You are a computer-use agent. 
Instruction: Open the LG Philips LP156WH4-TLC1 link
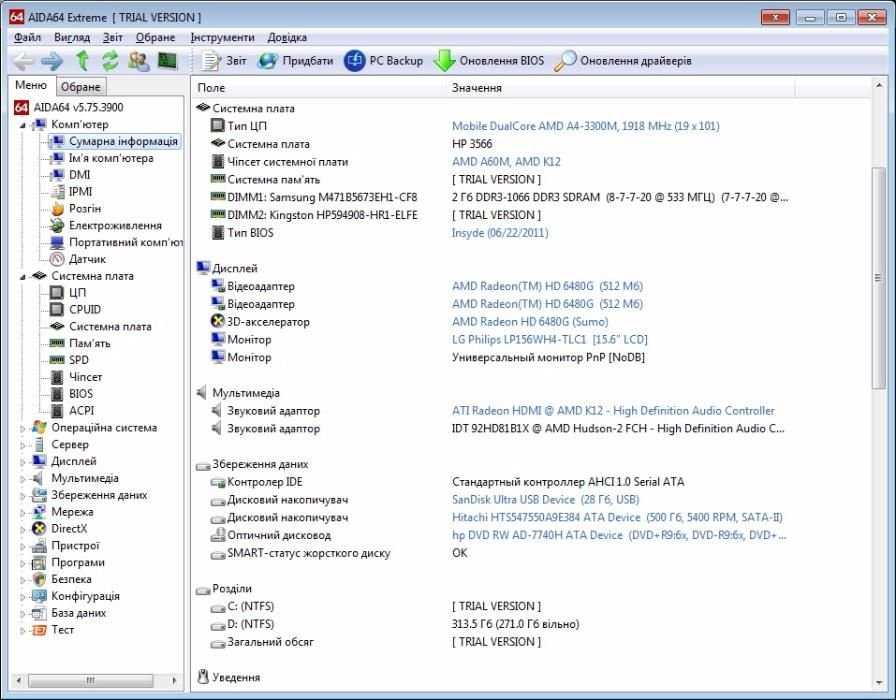point(549,339)
